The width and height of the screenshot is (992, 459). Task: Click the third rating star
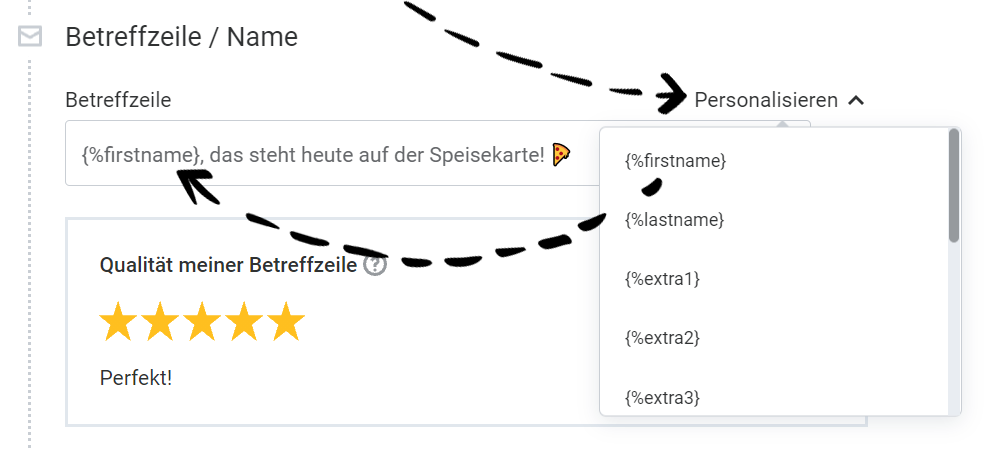202,322
